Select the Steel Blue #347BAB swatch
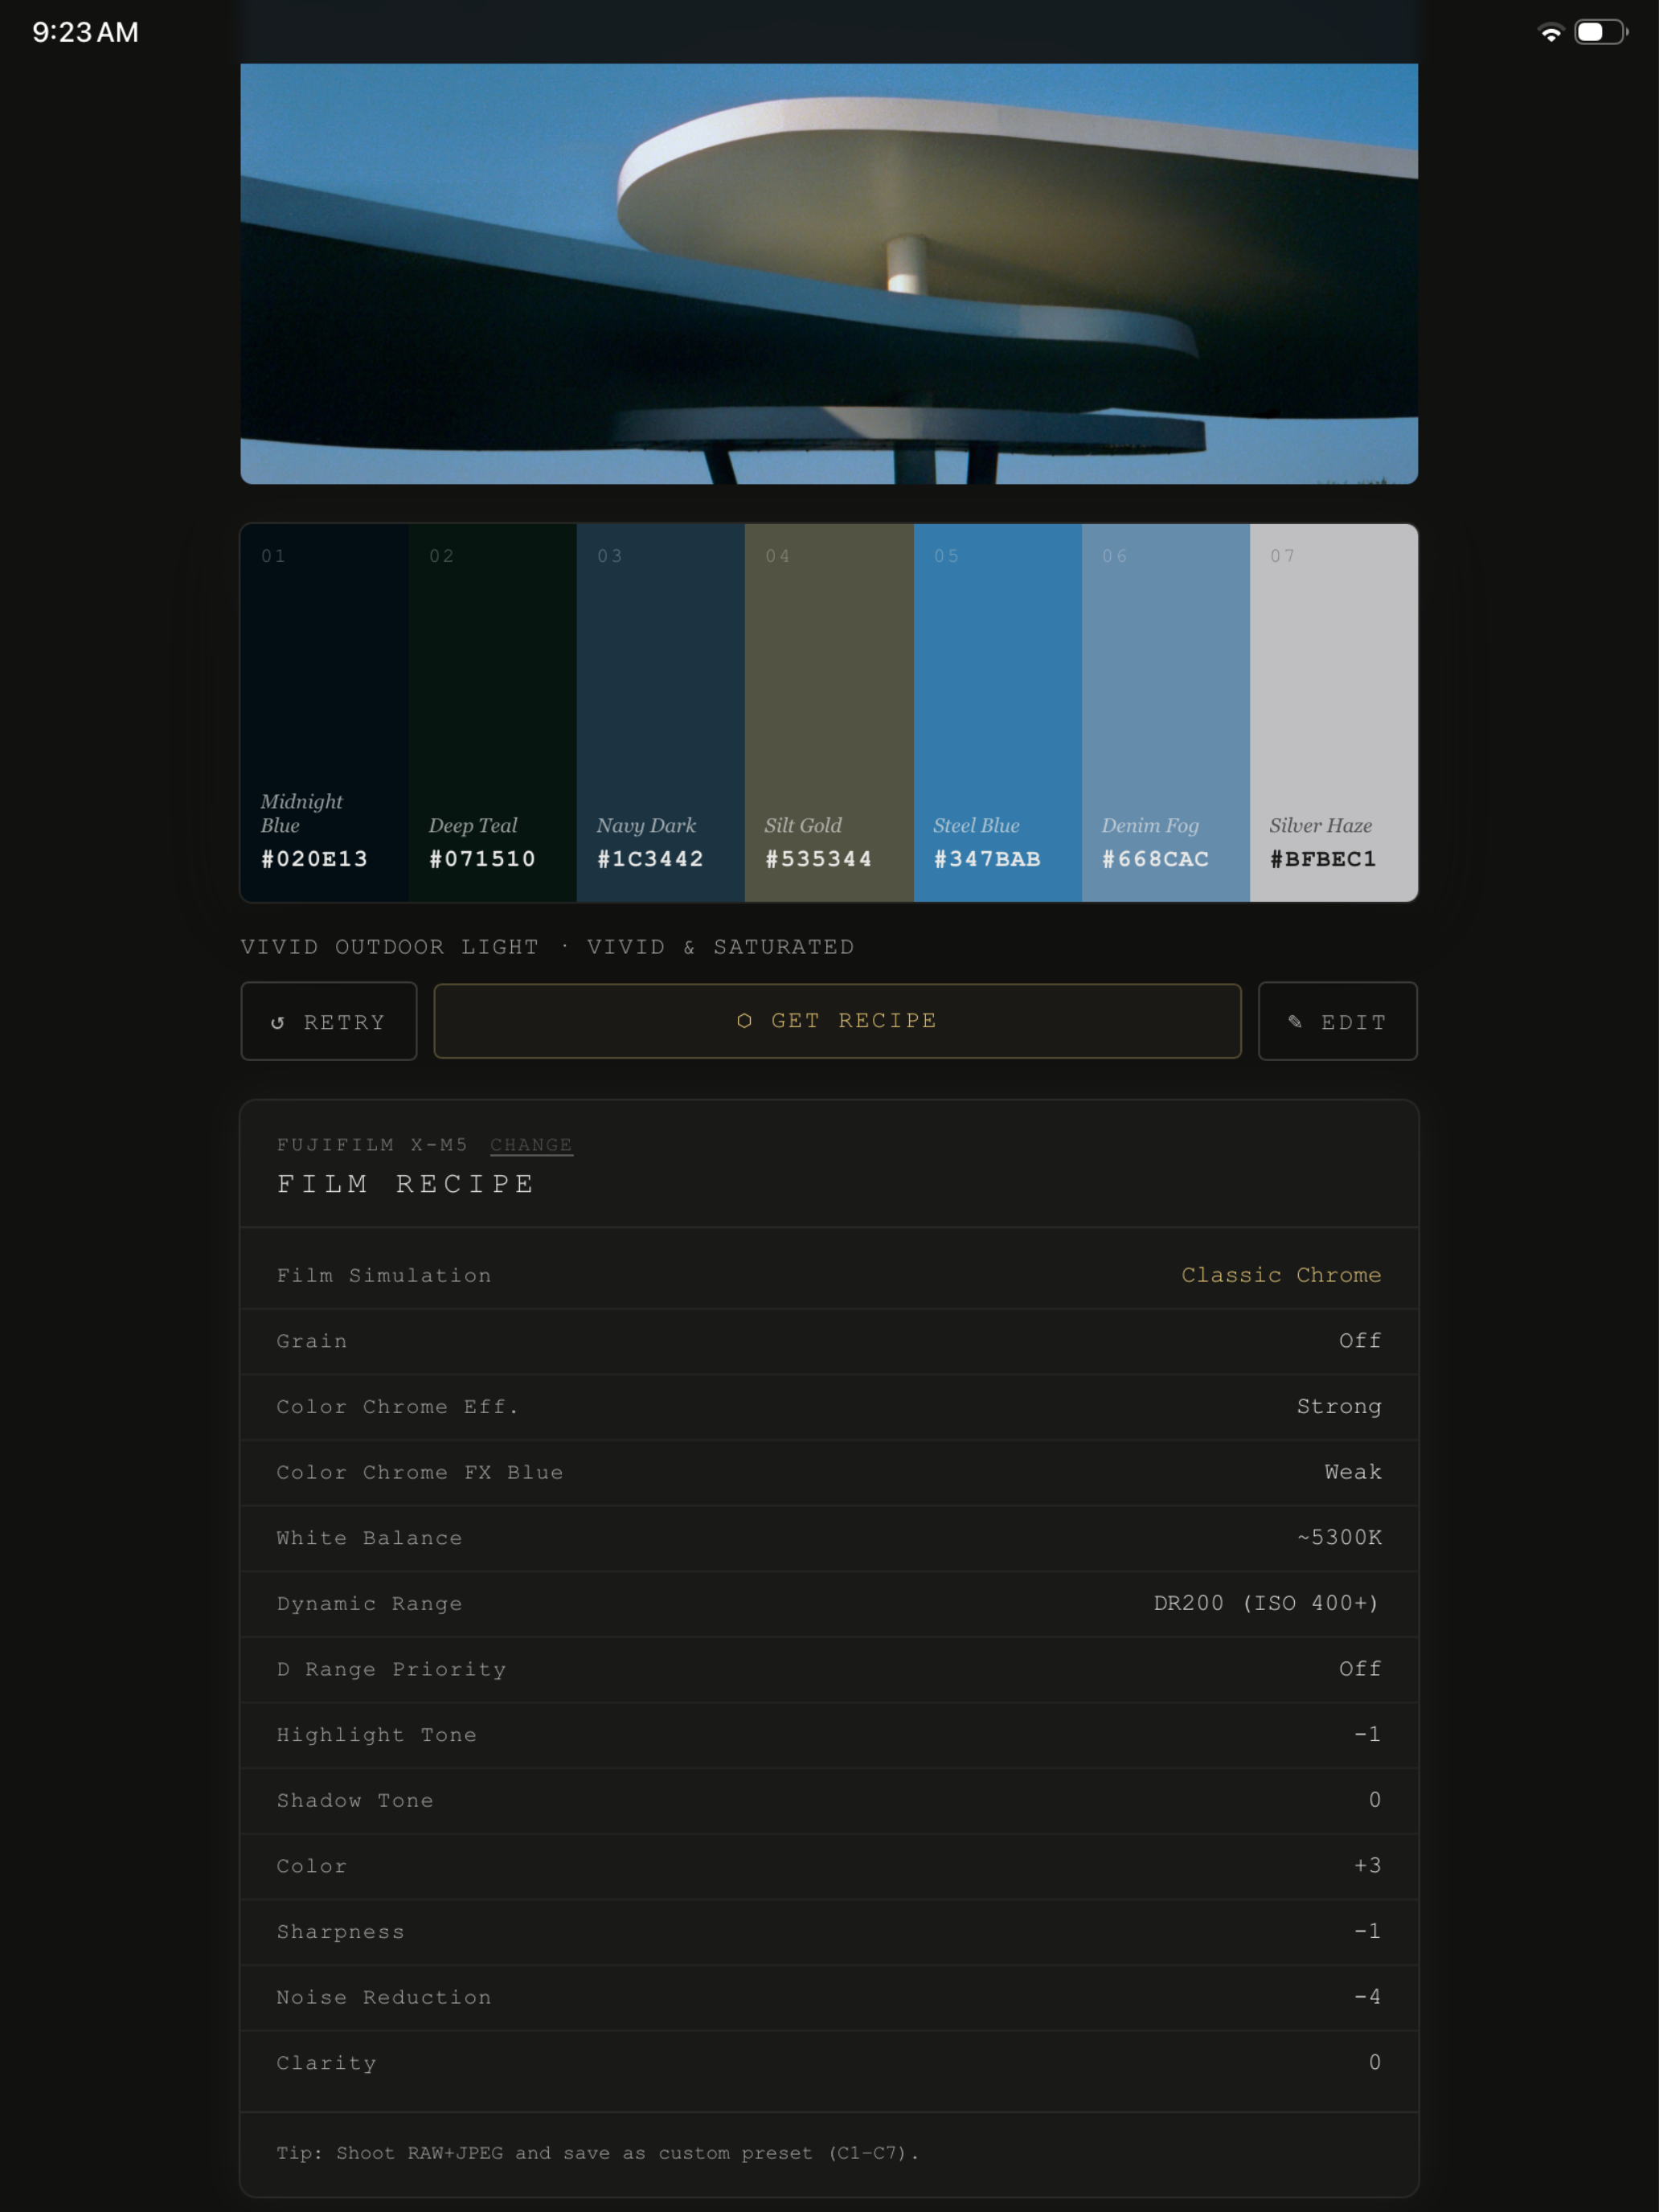 coord(997,712)
